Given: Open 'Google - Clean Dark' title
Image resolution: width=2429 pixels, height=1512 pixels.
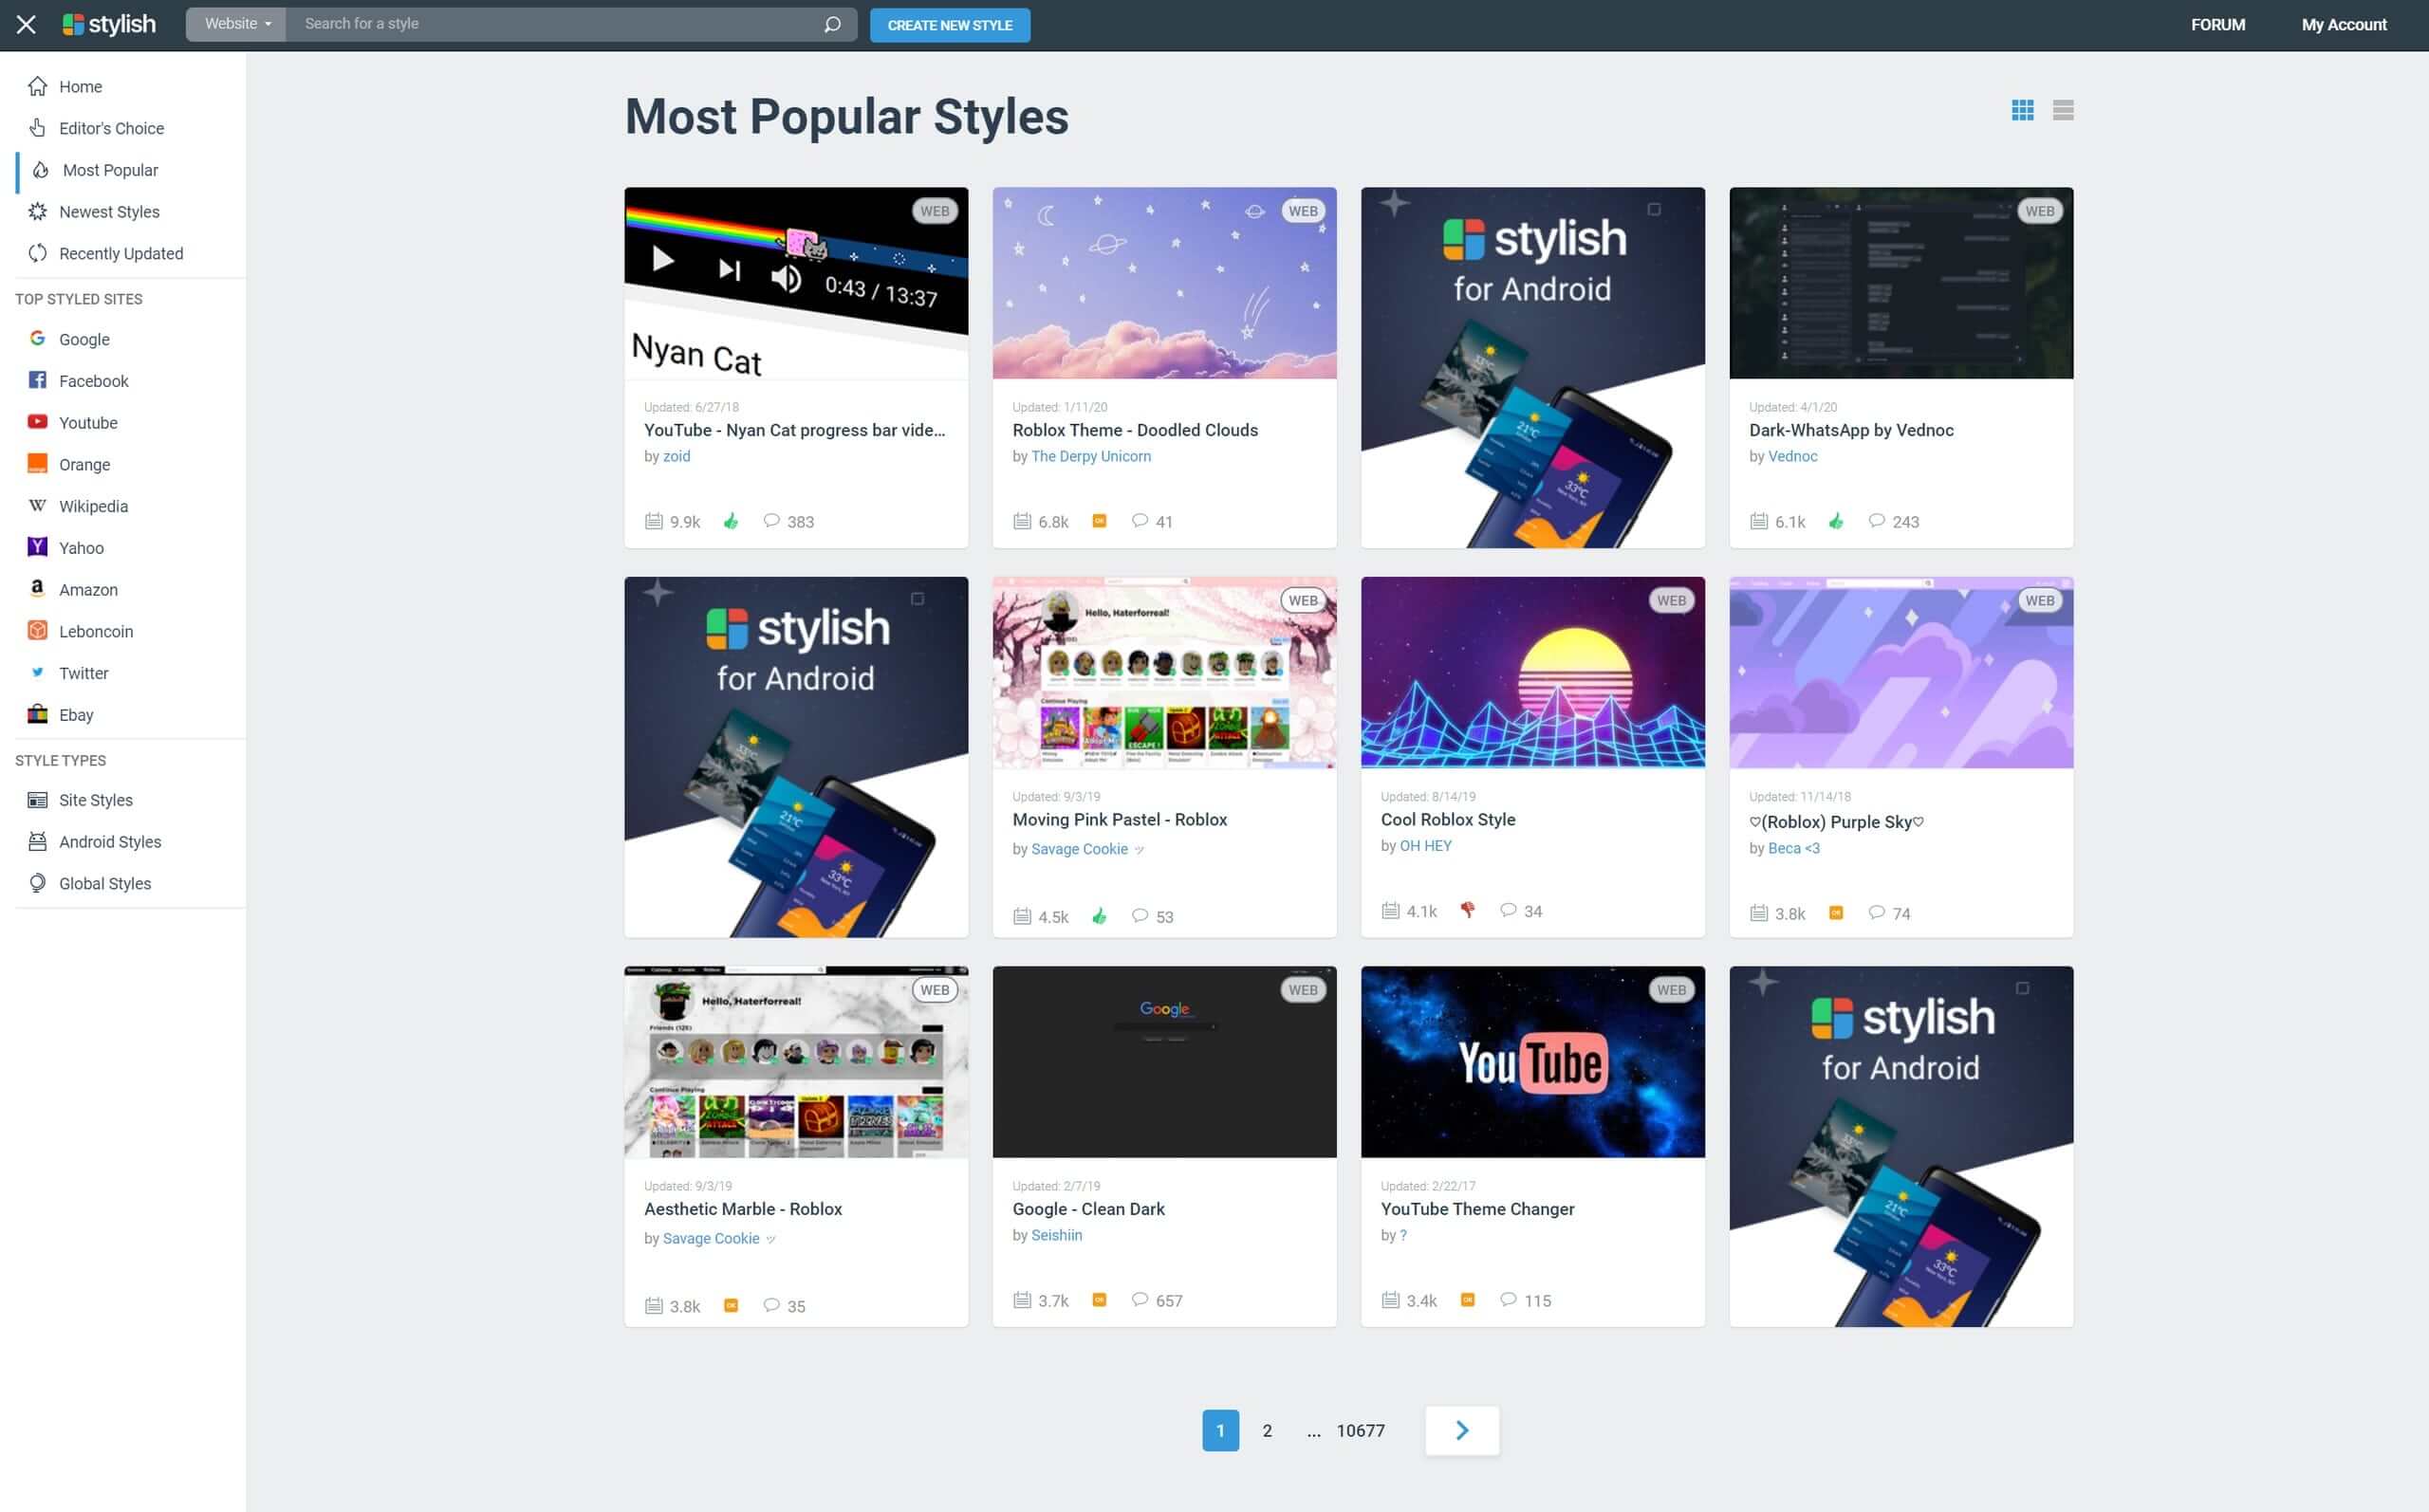Looking at the screenshot, I should coord(1088,1209).
